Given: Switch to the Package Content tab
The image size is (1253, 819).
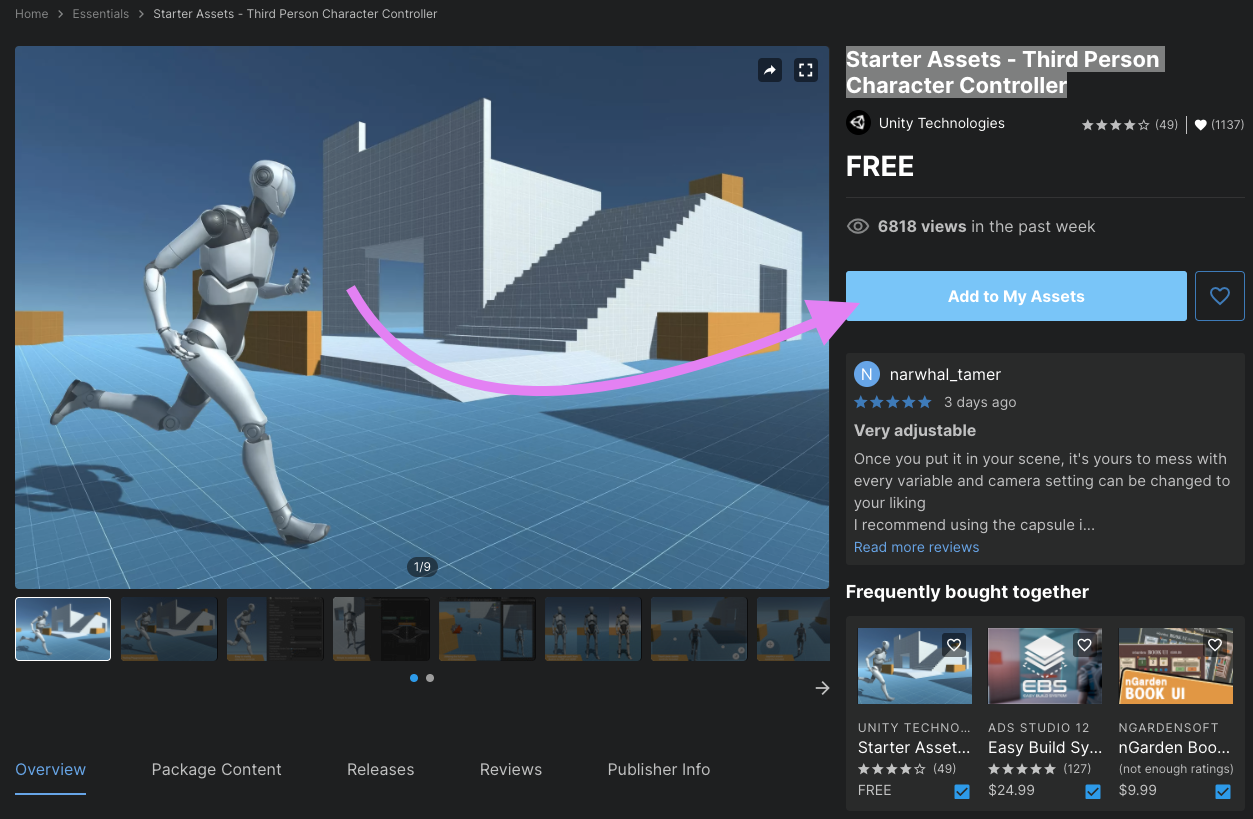Looking at the screenshot, I should [x=216, y=769].
